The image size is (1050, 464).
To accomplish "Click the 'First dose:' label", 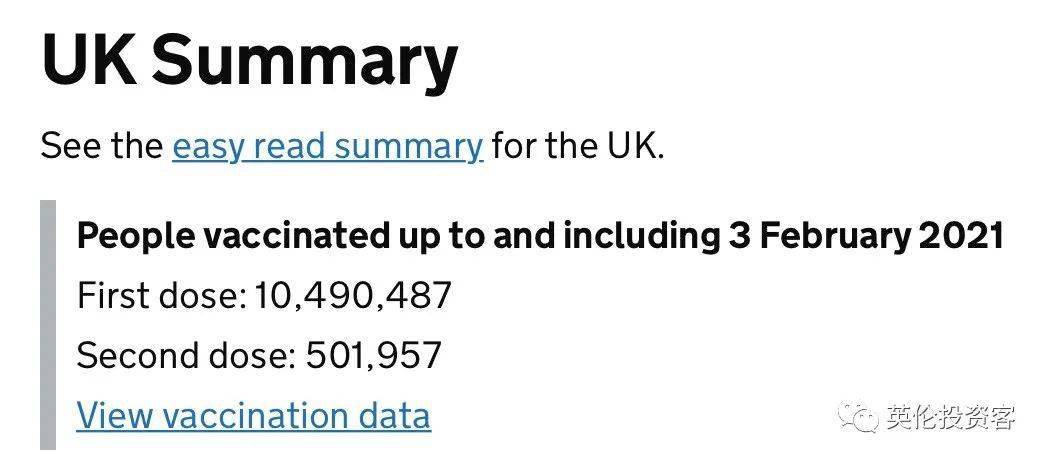I will click(162, 295).
